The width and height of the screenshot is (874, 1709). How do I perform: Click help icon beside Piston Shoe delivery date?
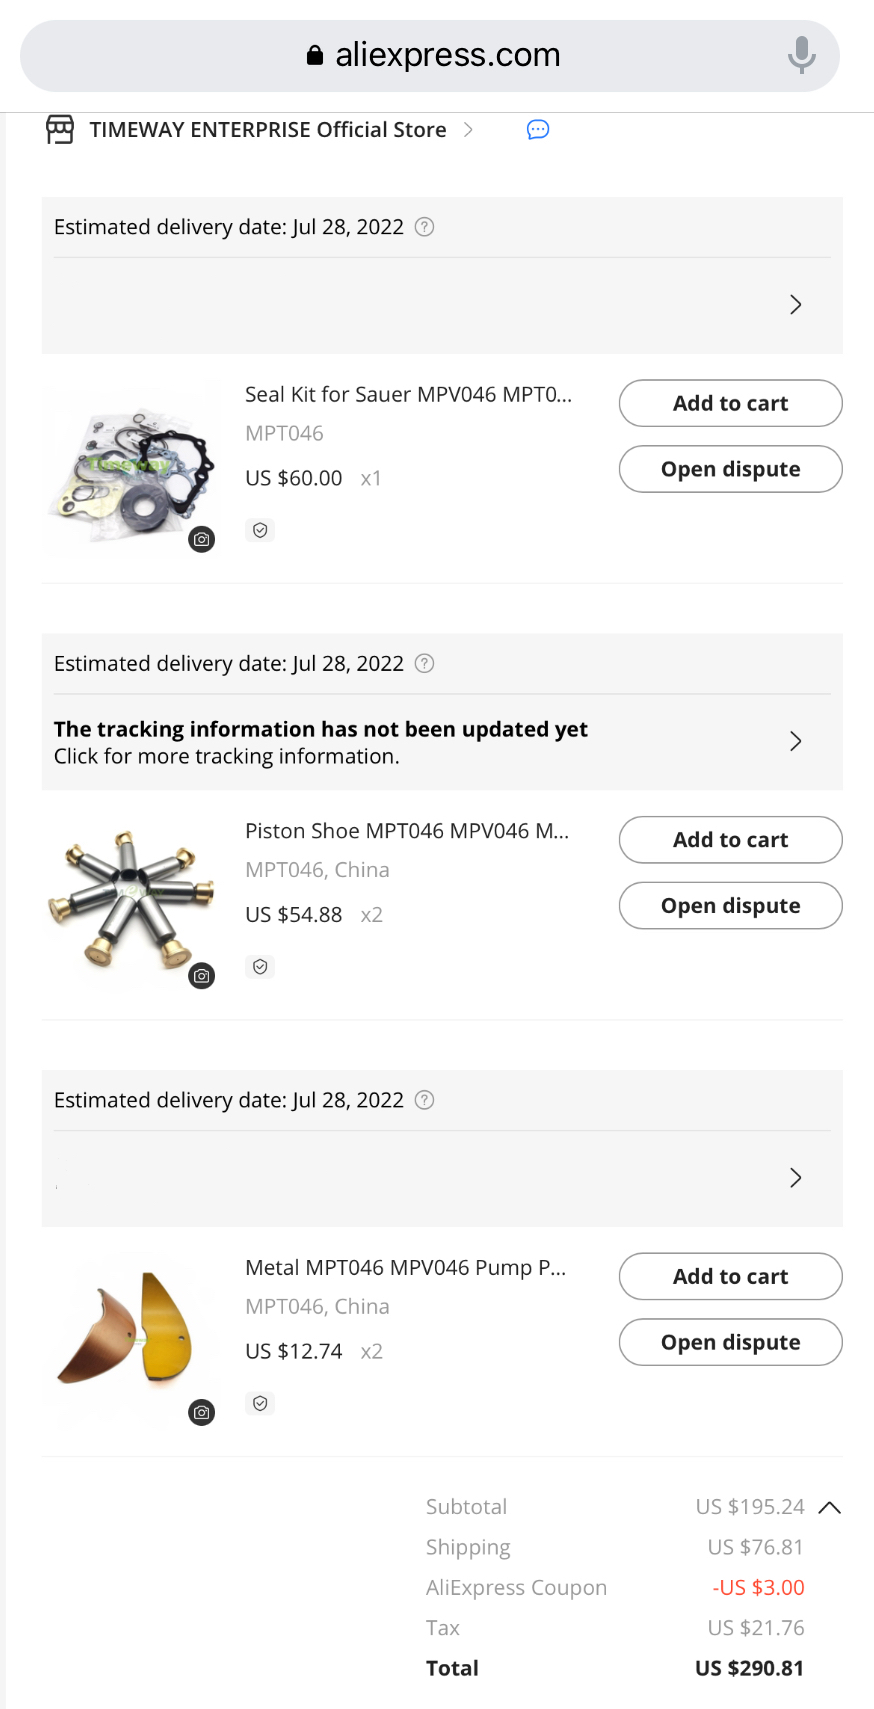click(424, 664)
